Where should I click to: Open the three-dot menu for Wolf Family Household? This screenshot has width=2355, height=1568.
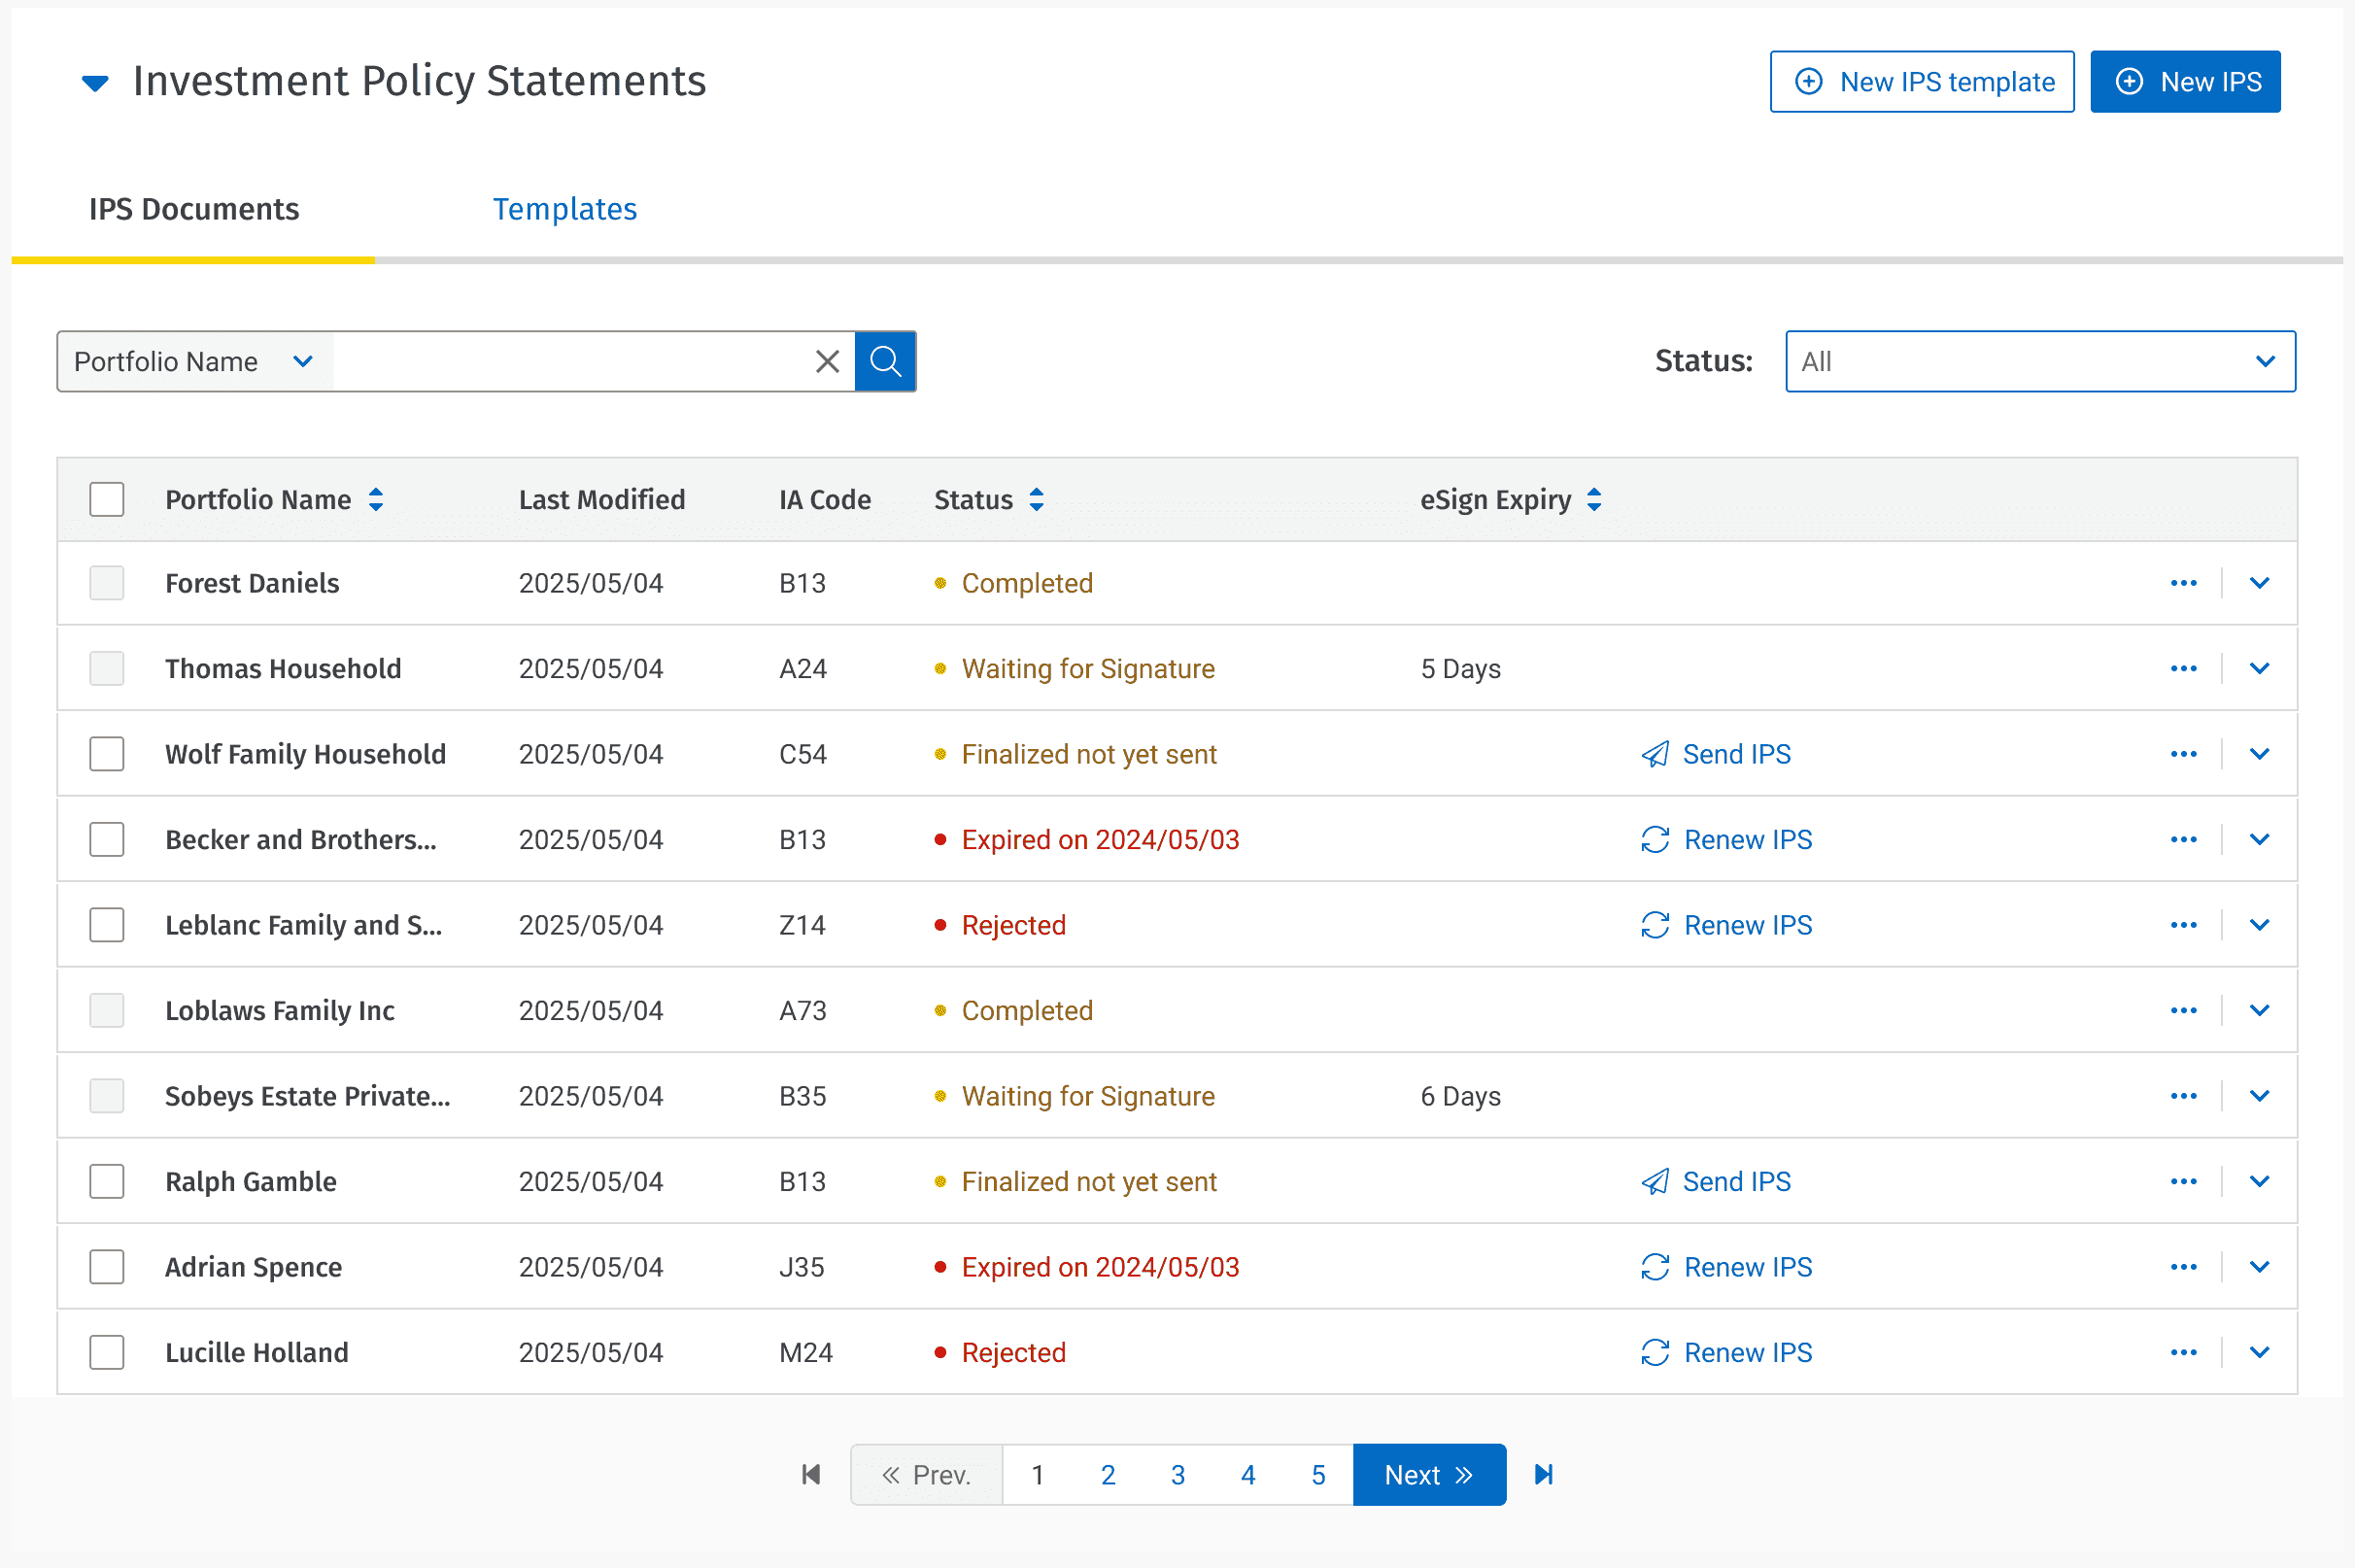point(2184,754)
